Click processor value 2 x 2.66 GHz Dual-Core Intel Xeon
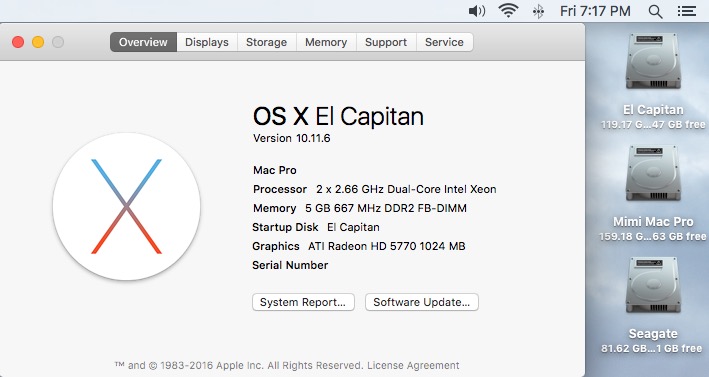The height and width of the screenshot is (377, 709). click(406, 189)
